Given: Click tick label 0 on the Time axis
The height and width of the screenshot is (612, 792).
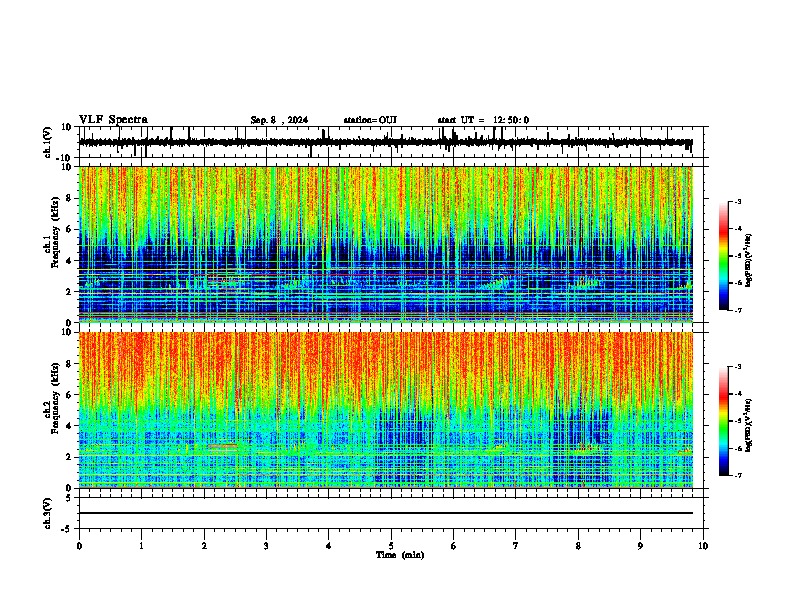Looking at the screenshot, I should (x=79, y=546).
